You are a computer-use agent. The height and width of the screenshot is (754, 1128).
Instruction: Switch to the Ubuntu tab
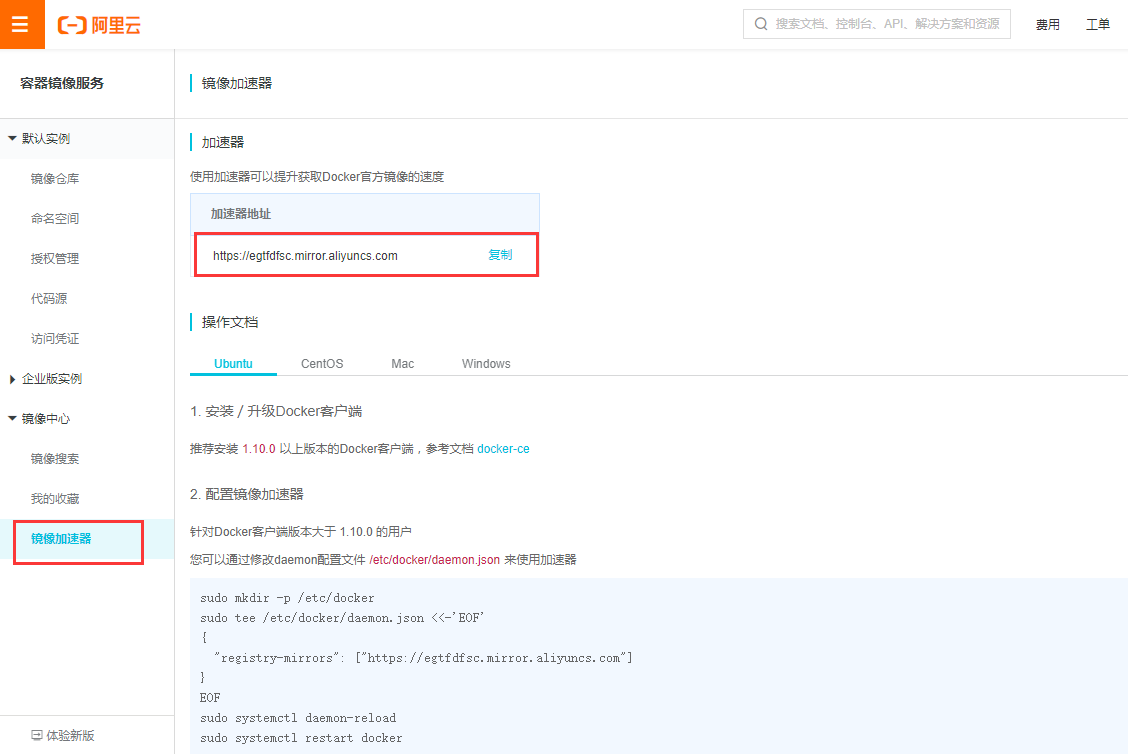[233, 363]
